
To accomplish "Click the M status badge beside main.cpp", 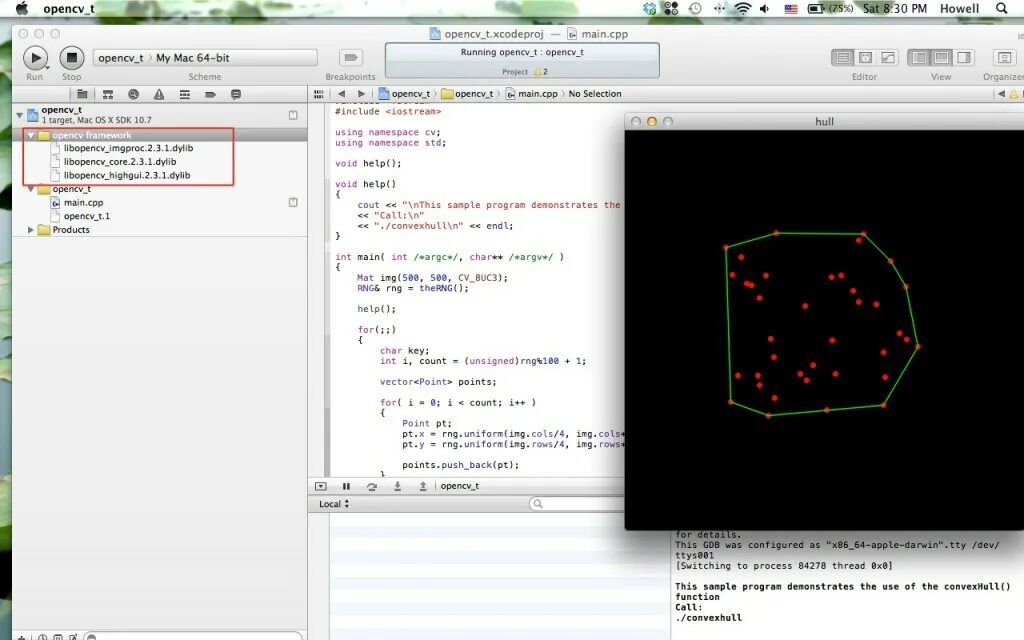I will (x=293, y=202).
